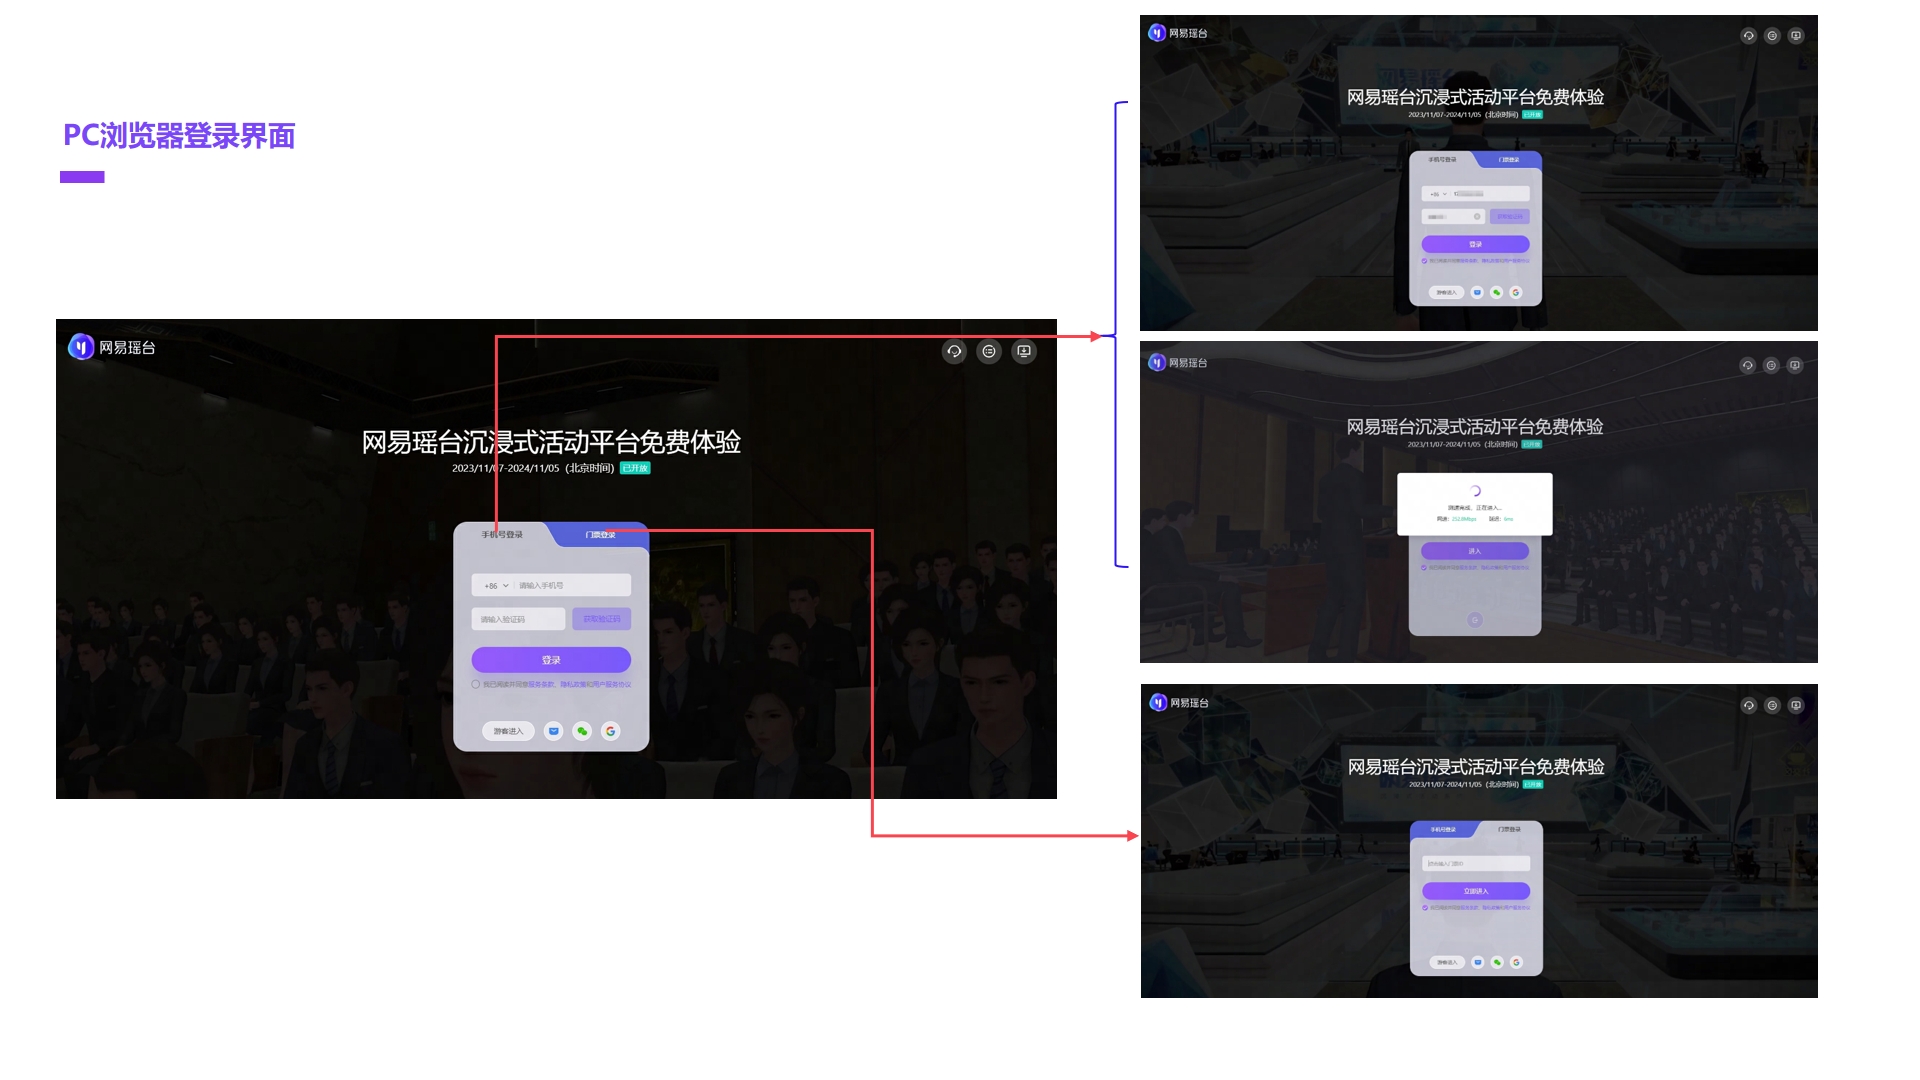The image size is (1920, 1080).
Task: Untick agreement checkbox in ticket login screenshot
Action: click(x=1425, y=908)
